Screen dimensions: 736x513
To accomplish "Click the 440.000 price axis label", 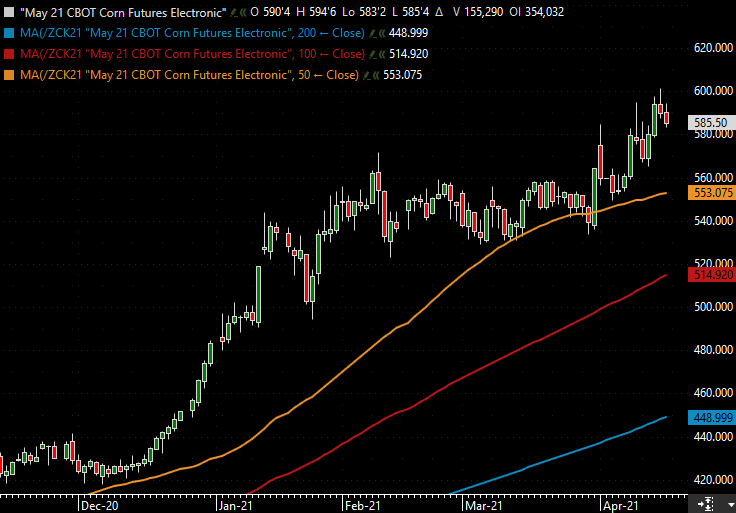I will click(713, 437).
